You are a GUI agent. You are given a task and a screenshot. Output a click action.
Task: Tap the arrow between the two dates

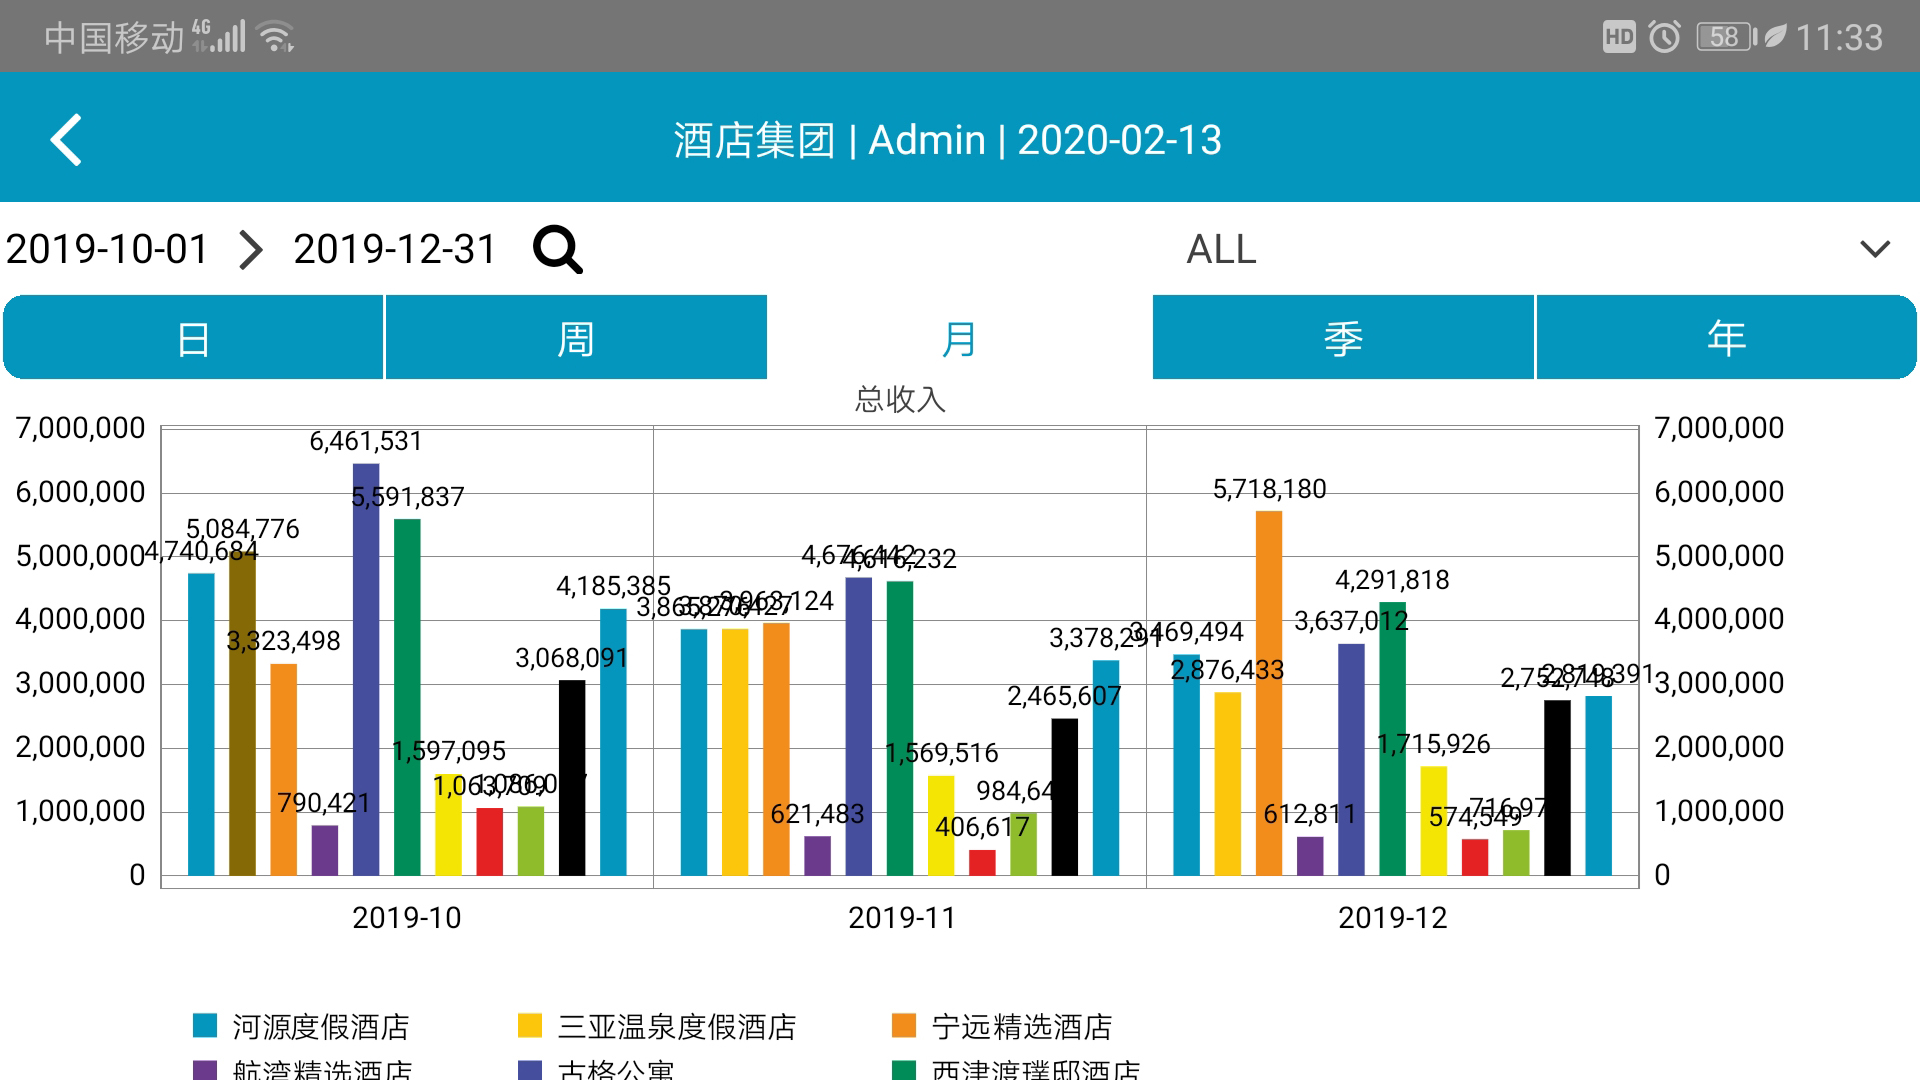pos(251,249)
